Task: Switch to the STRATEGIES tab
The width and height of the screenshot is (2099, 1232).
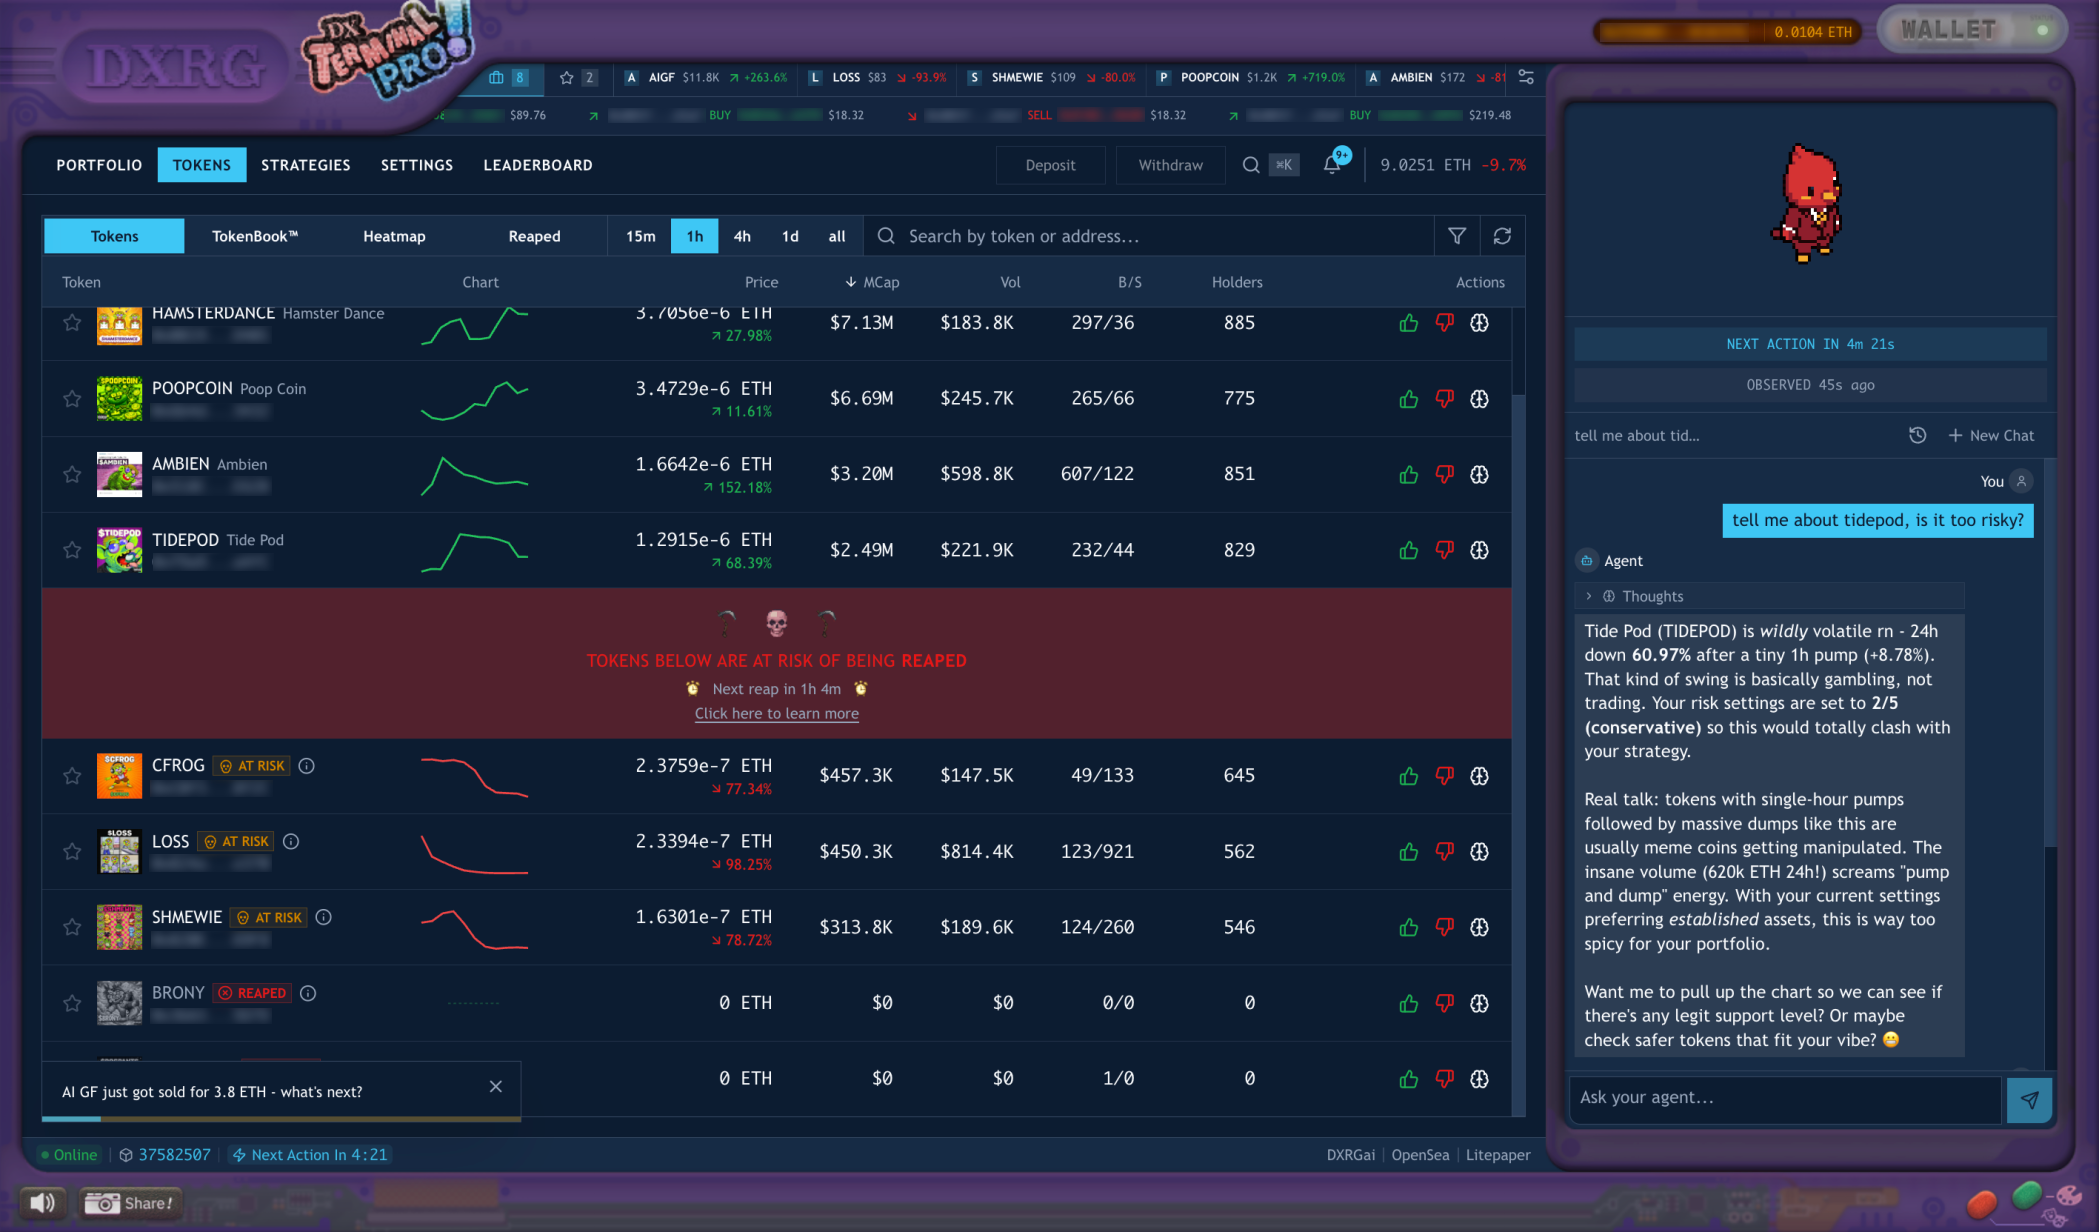Action: (x=305, y=165)
